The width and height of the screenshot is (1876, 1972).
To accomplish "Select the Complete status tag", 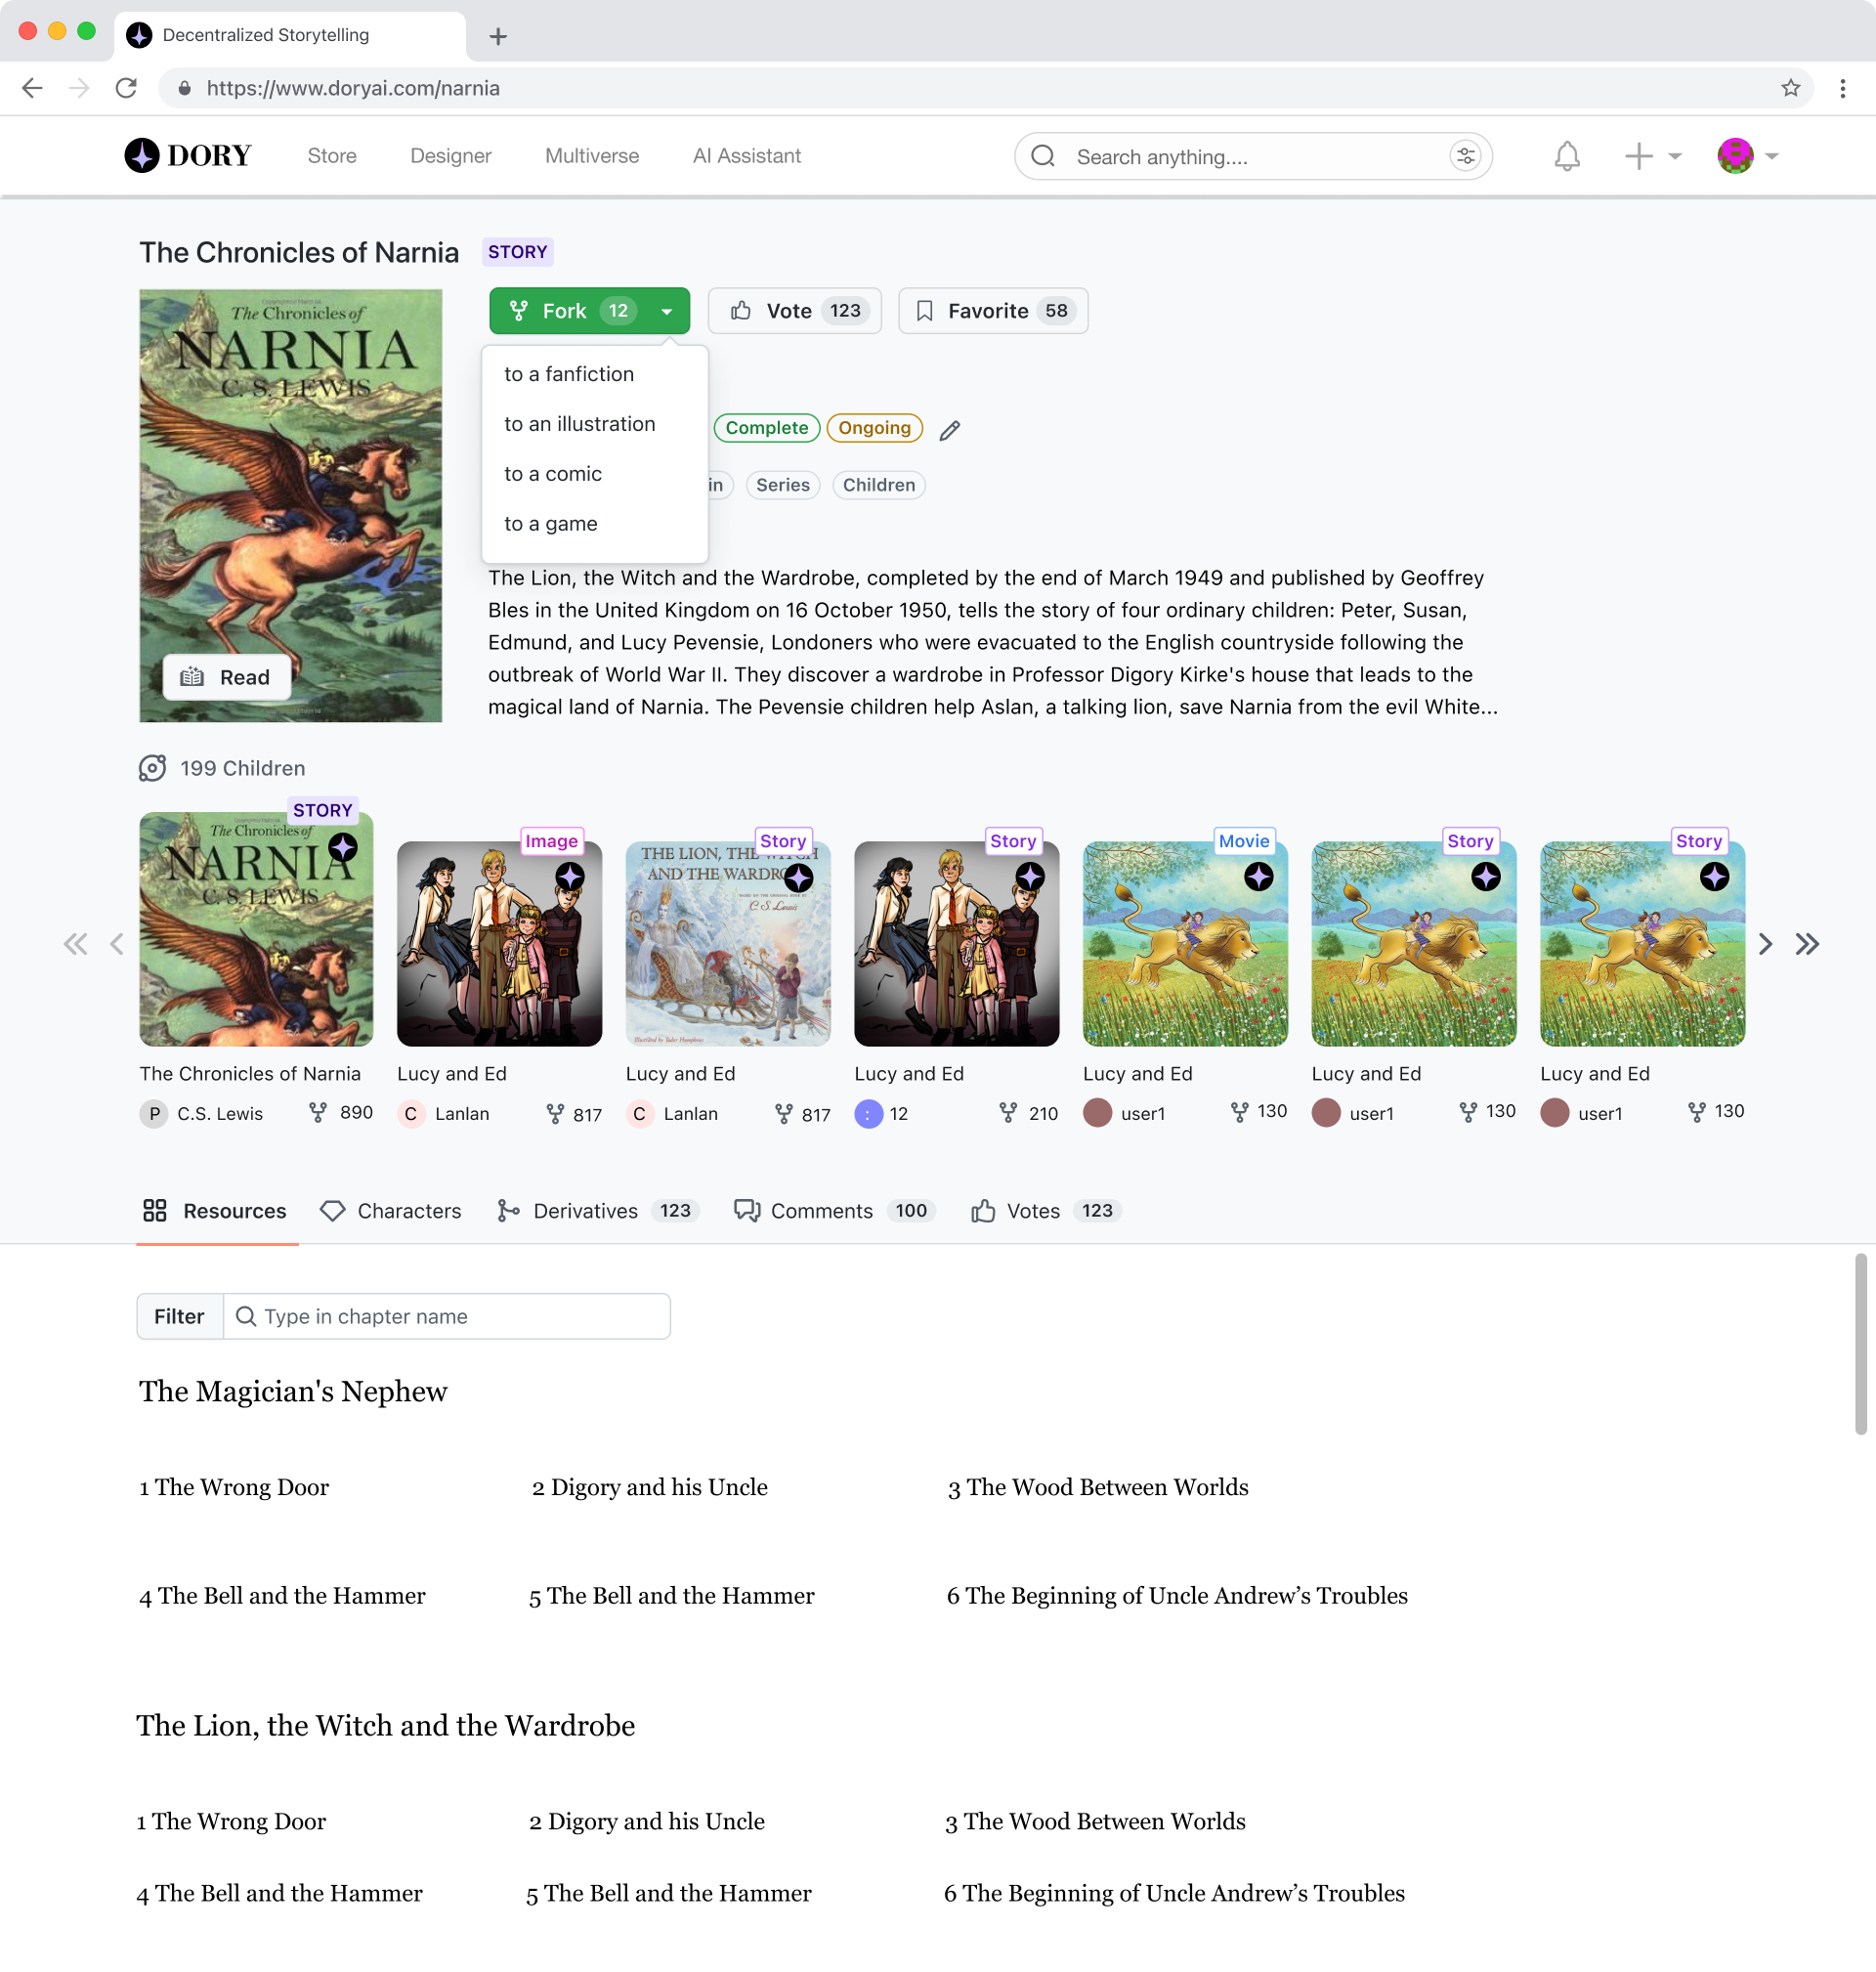I will [x=766, y=428].
